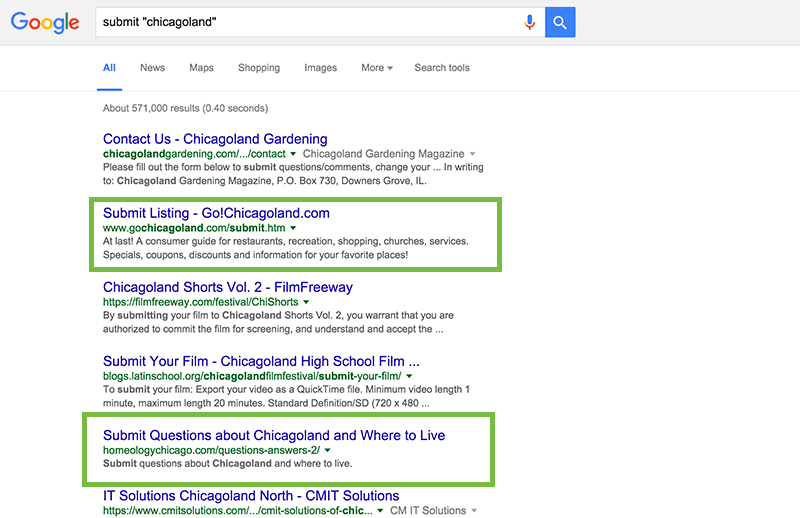Go to the Images tab
The image size is (800, 518).
[320, 68]
